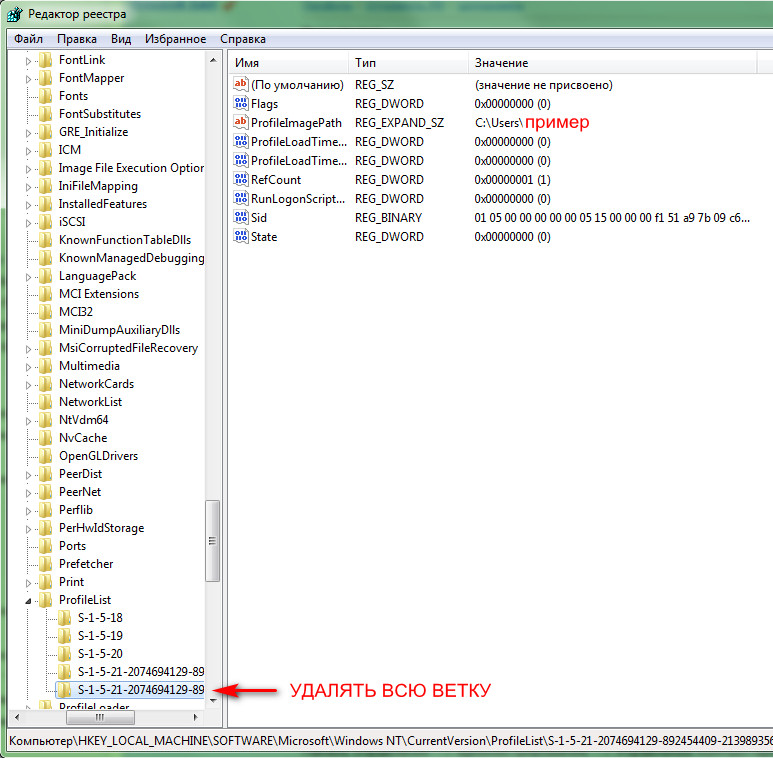Click the S-1-5-20 folder icon
Screen dimensions: 773x758
click(x=64, y=654)
